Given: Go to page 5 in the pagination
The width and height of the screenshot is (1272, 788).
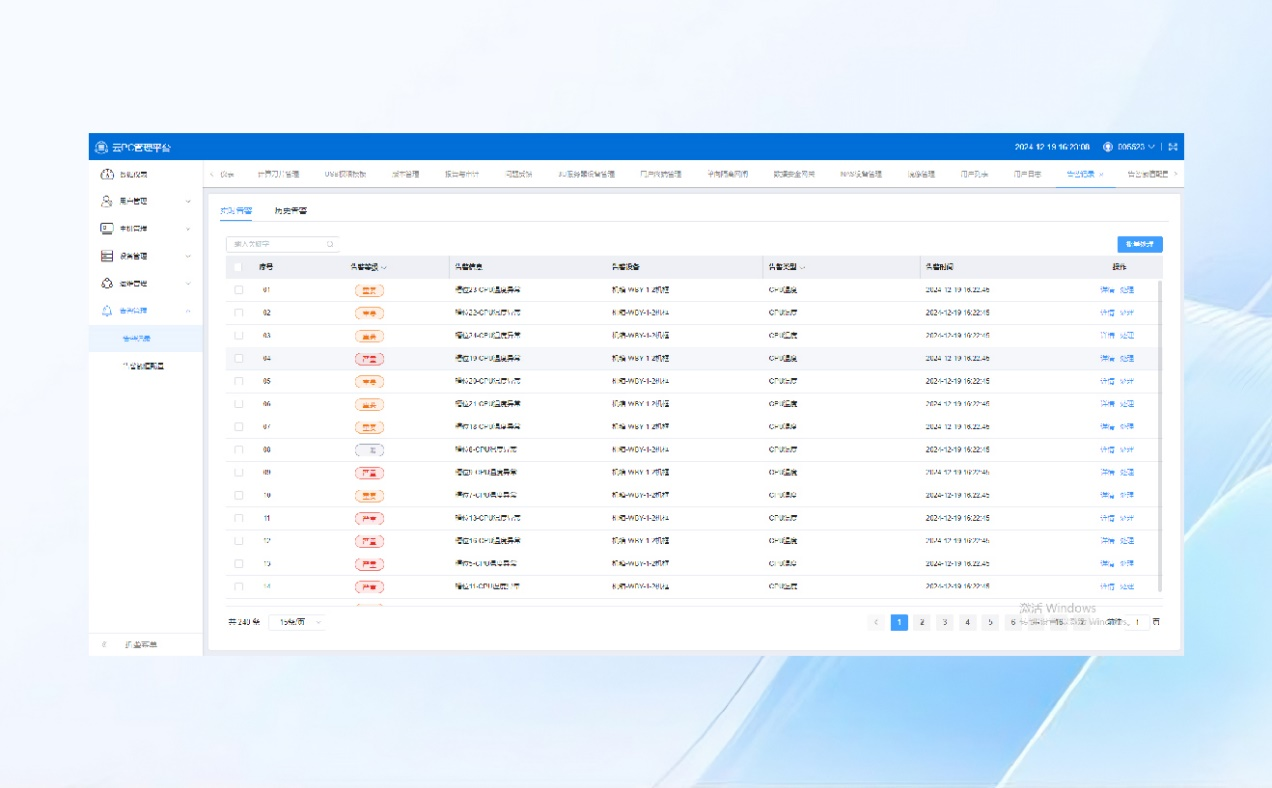Looking at the screenshot, I should click(x=990, y=622).
